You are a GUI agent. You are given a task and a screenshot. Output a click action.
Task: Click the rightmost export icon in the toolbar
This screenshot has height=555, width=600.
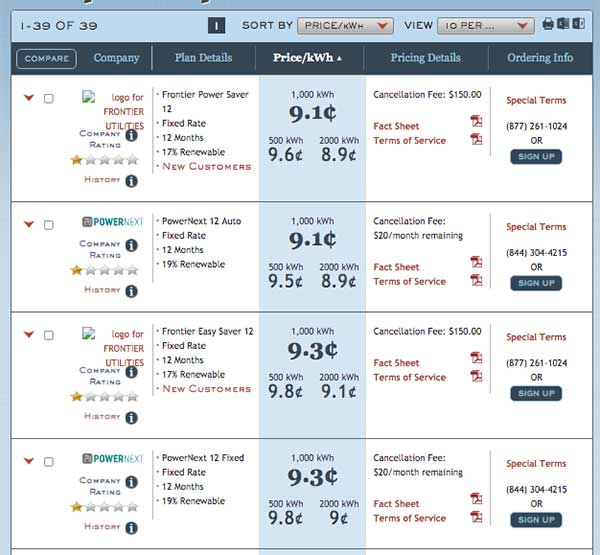tap(578, 23)
